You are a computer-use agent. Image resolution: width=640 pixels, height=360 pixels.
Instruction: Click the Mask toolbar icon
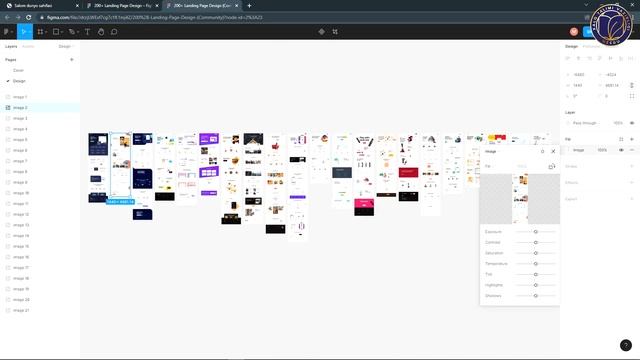tap(335, 31)
